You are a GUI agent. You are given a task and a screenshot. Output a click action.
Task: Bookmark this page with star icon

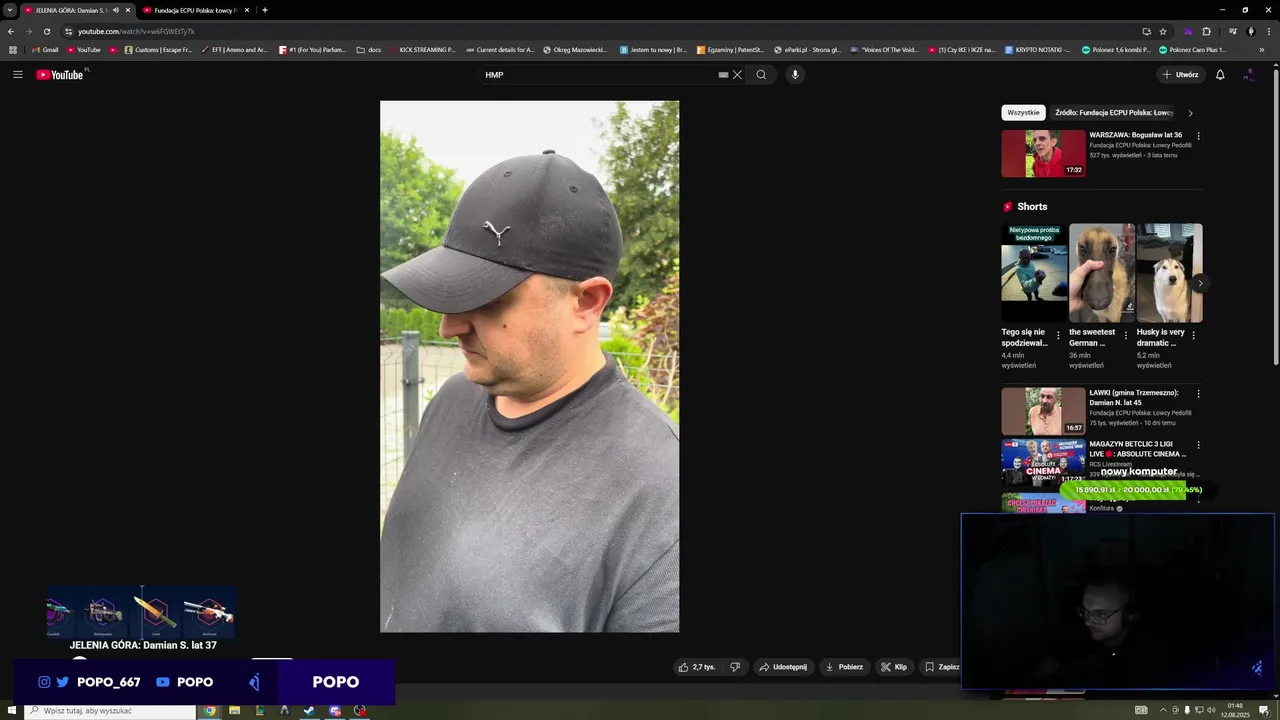tap(1163, 31)
